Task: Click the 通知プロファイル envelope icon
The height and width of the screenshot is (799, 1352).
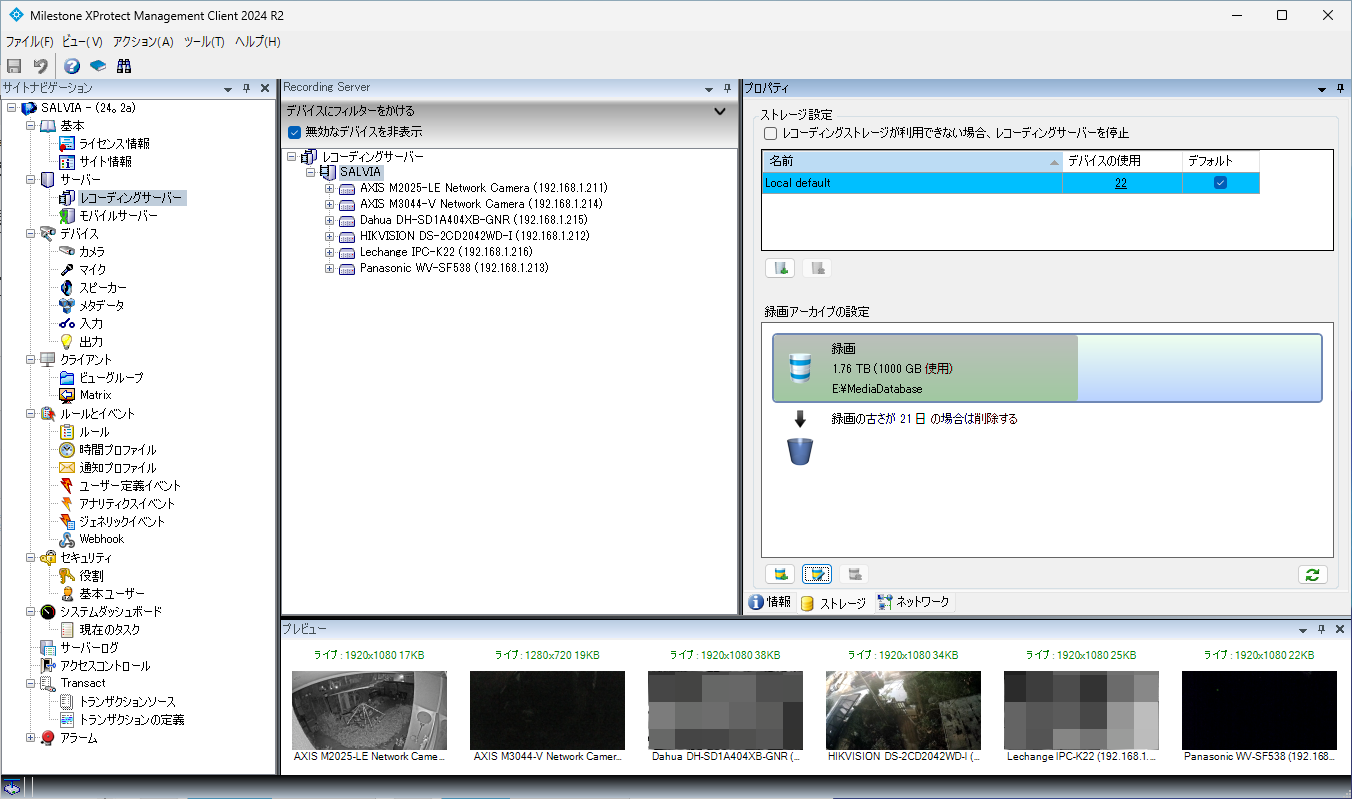Action: tap(67, 468)
